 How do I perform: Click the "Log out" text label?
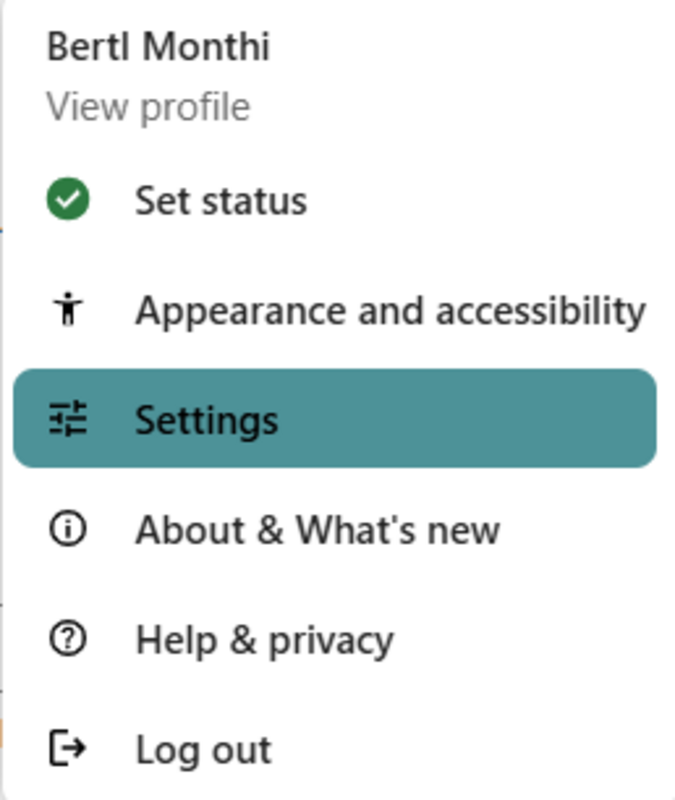pos(204,750)
